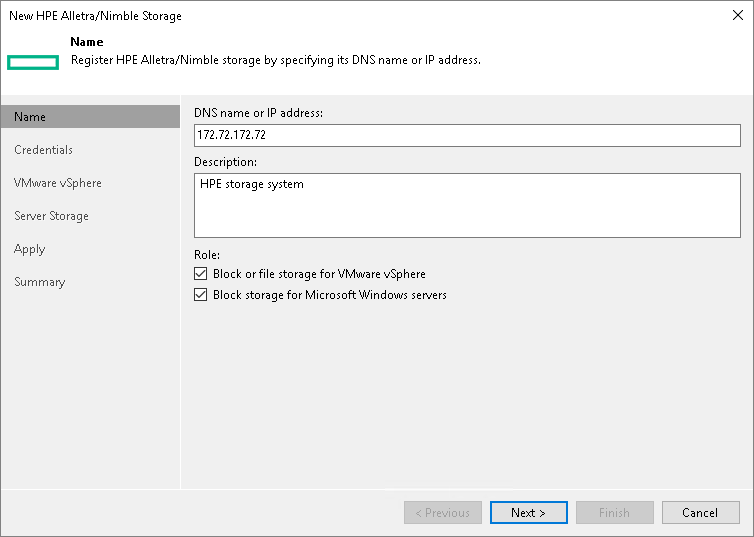Click the Cancel button
This screenshot has height=537, width=754.
tap(700, 513)
